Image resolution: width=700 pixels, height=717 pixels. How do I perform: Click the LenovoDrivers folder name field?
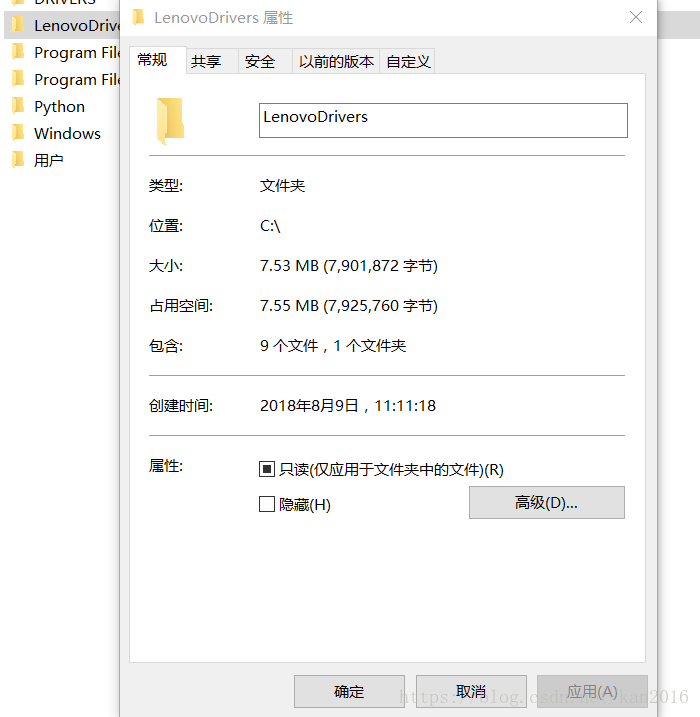click(443, 120)
